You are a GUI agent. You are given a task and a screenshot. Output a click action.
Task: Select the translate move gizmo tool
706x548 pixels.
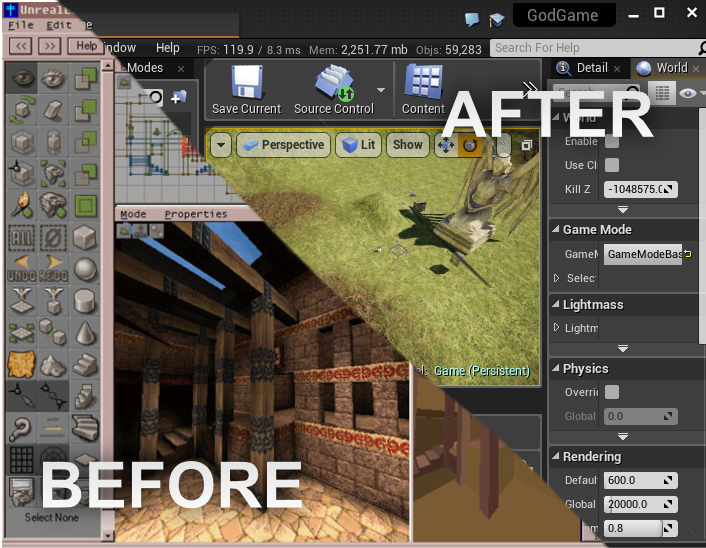point(446,145)
